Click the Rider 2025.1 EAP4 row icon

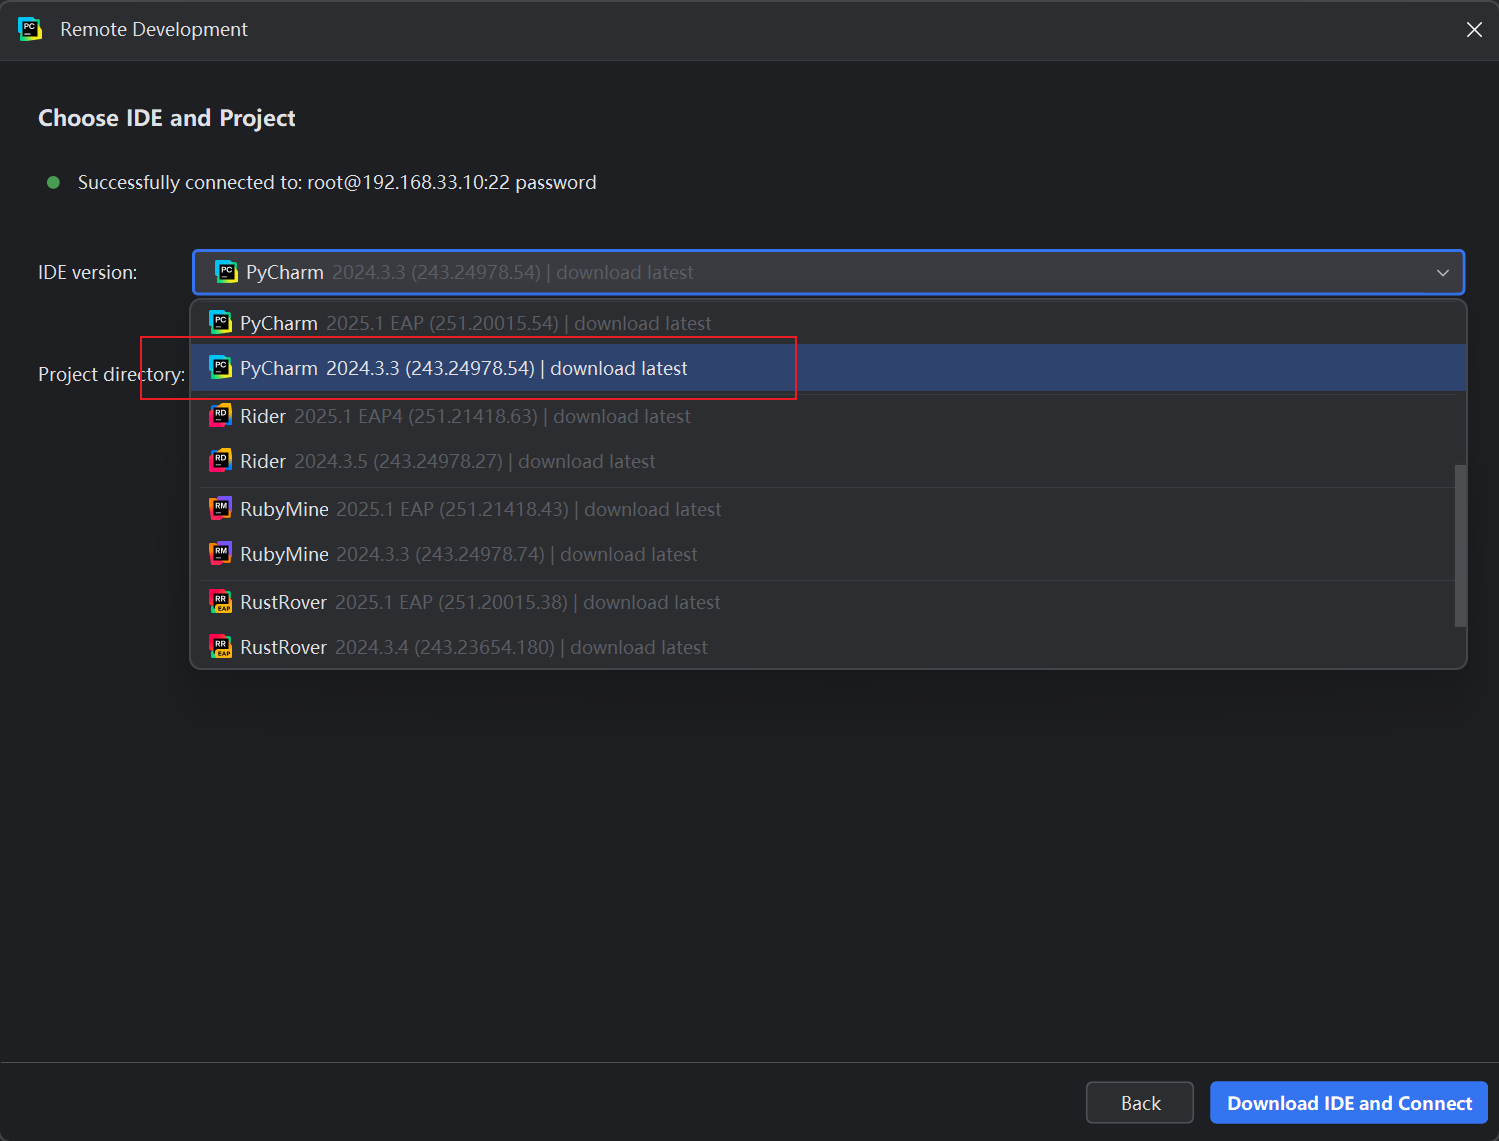pyautogui.click(x=220, y=416)
